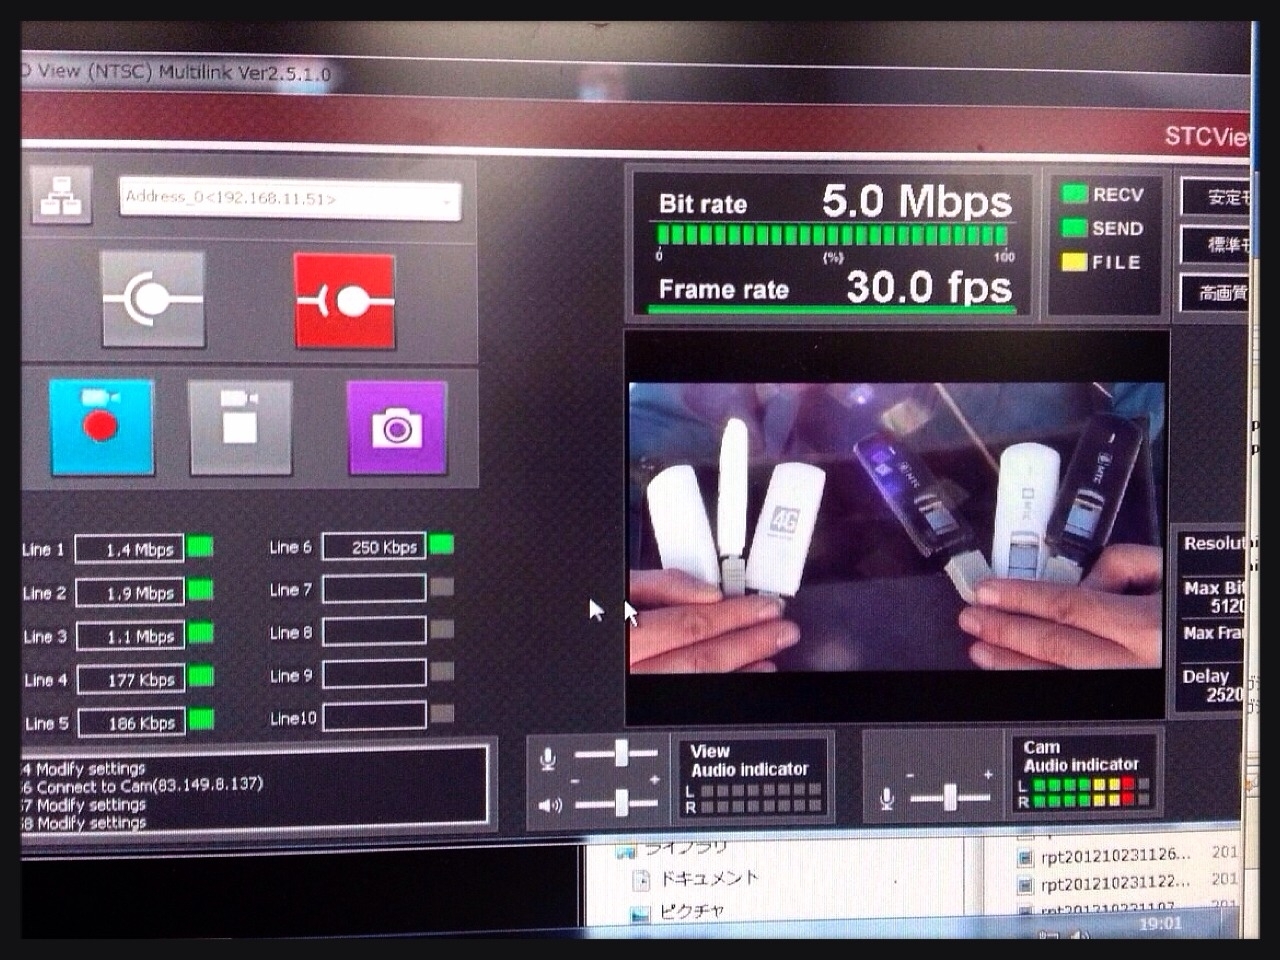Click the Line 2 green status indicator
The image size is (1280, 960).
pos(201,590)
